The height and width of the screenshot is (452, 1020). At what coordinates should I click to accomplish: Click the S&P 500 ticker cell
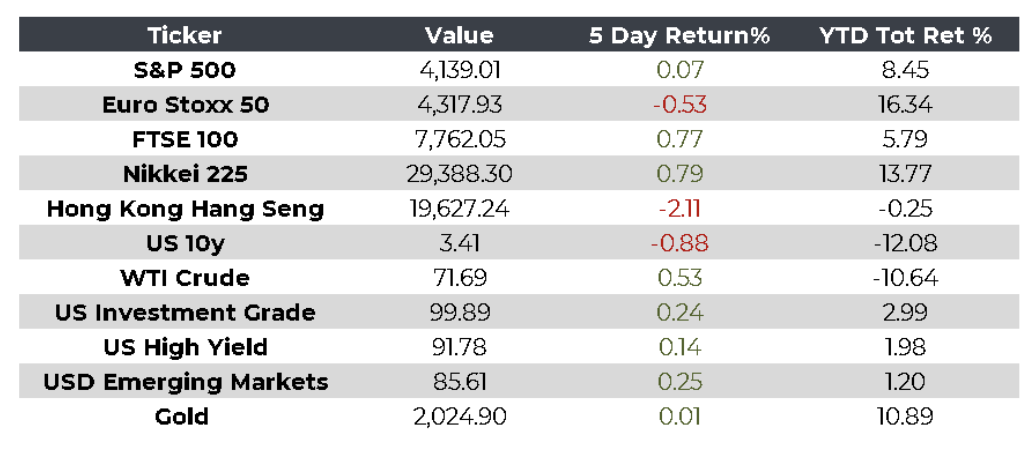185,70
